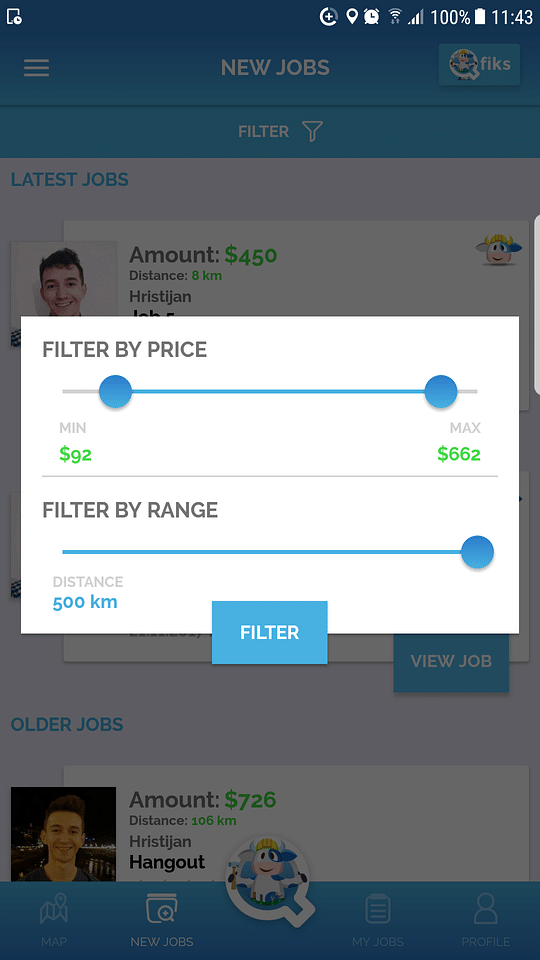
Task: Click the minimum price slider handle
Action: click(116, 392)
